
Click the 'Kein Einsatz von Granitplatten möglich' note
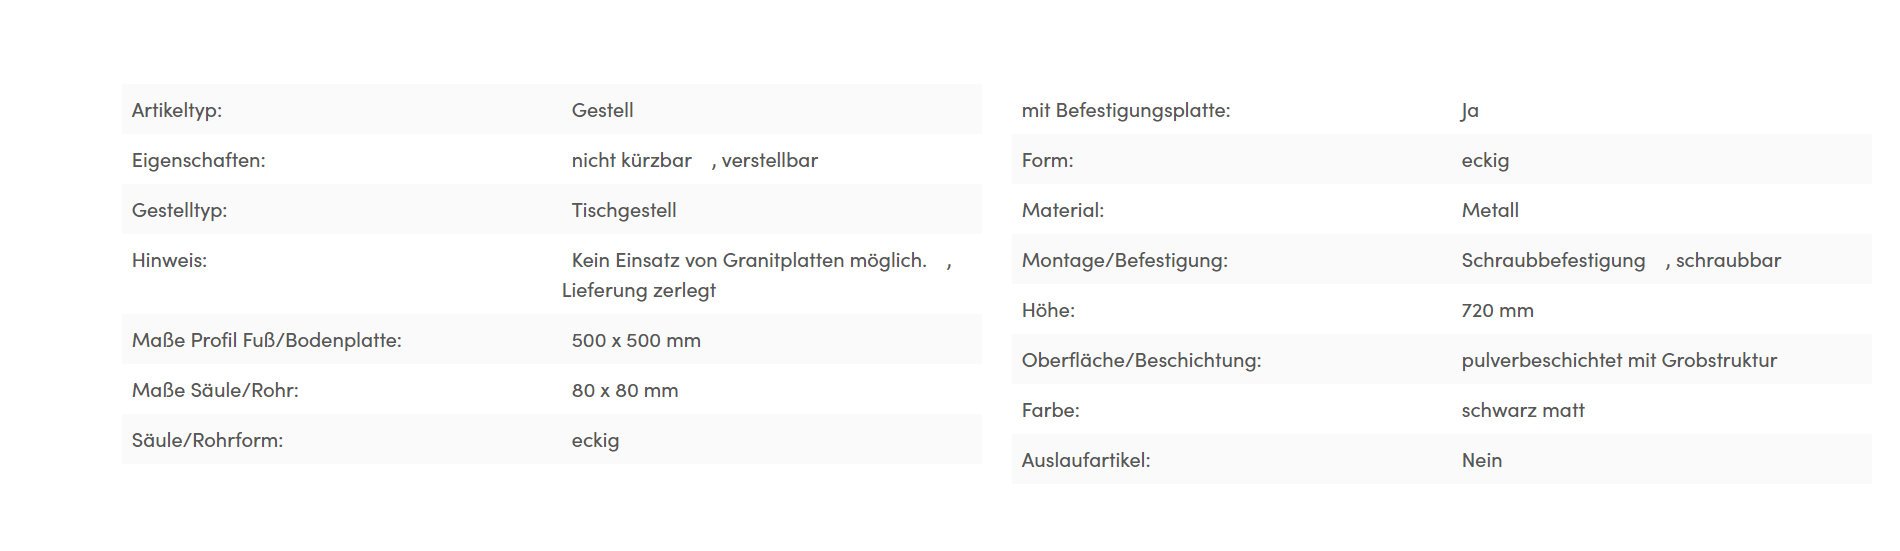[749, 260]
